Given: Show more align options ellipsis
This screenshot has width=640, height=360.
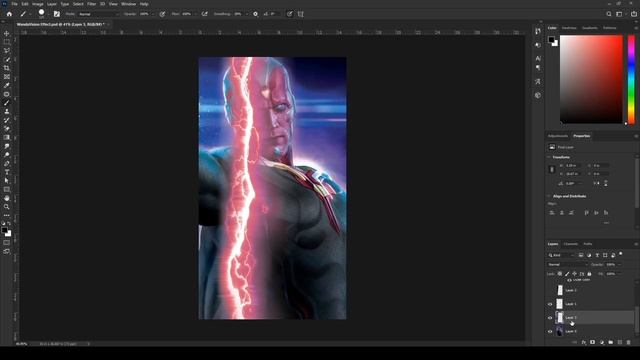Looking at the screenshot, I should click(x=606, y=223).
